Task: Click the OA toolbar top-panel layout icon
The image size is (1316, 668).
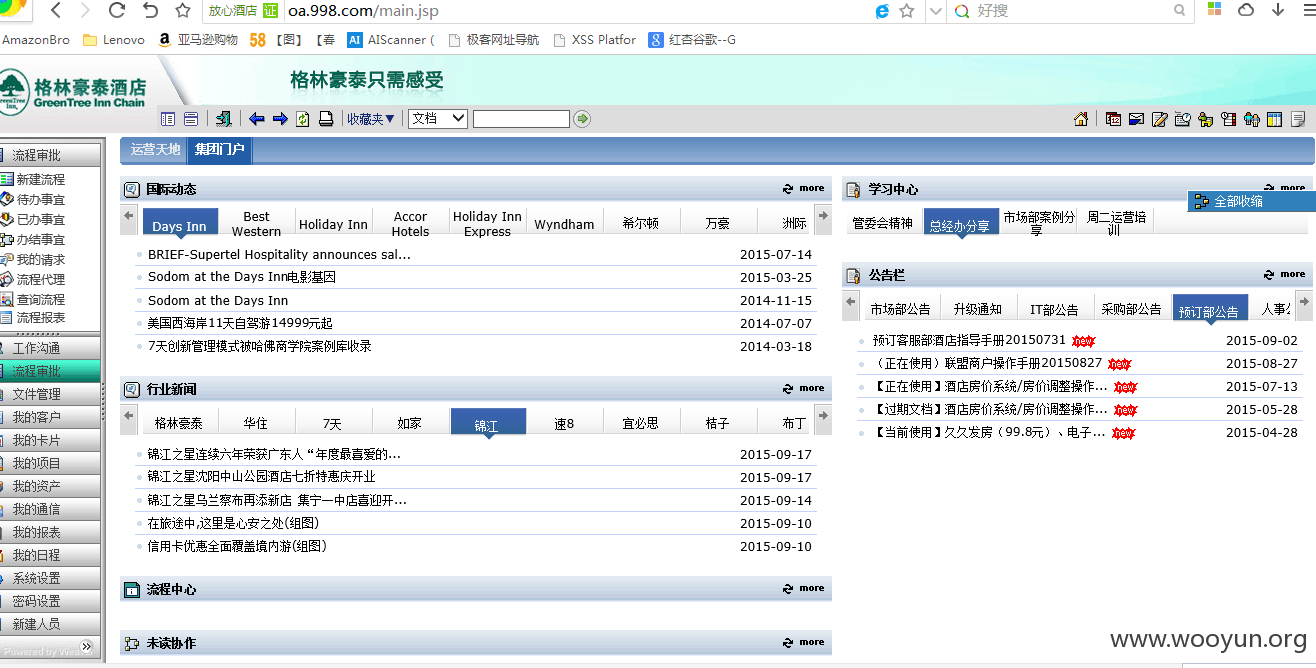Action: [191, 119]
